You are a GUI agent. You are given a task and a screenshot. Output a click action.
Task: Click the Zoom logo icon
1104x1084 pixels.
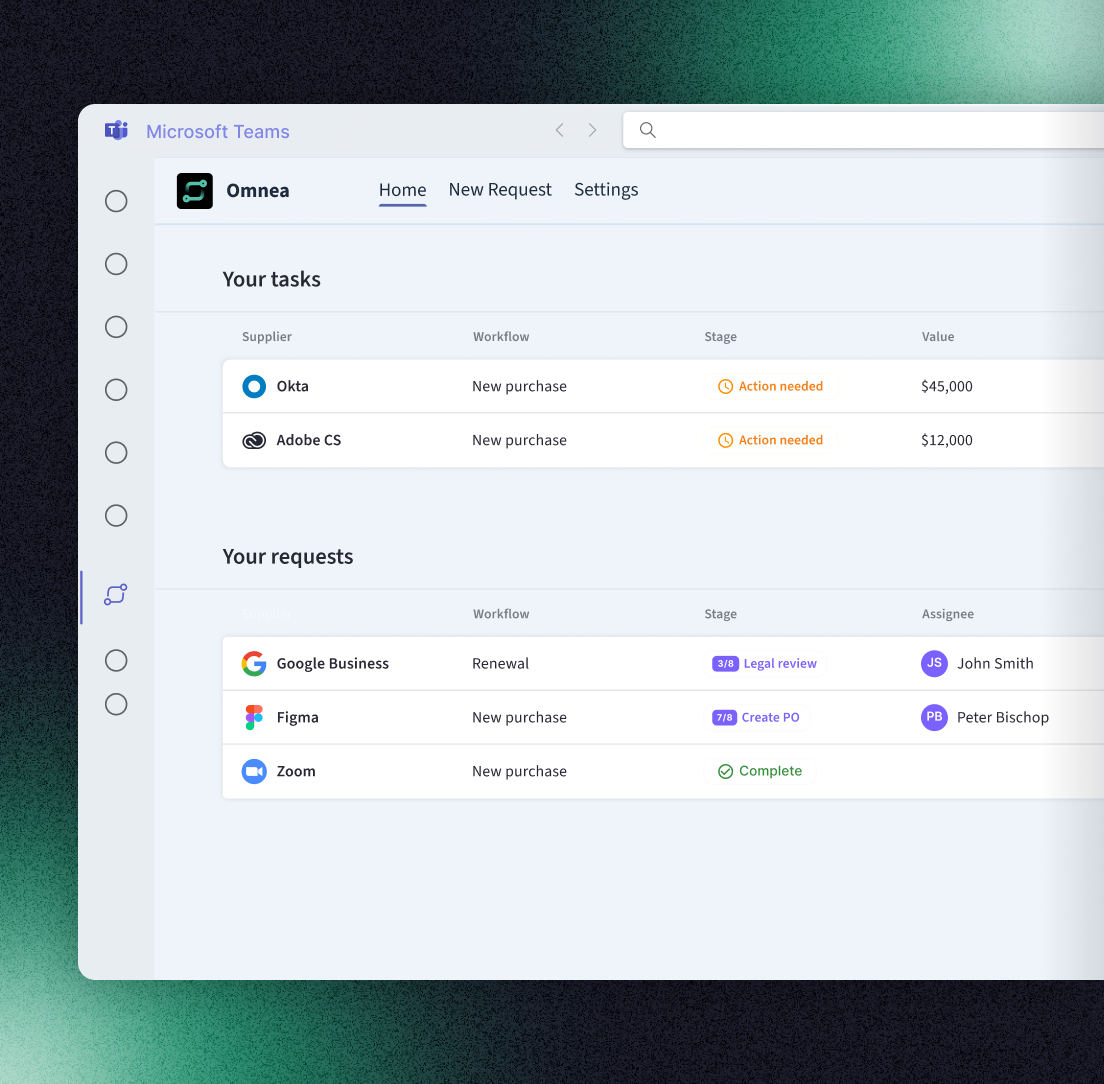(254, 771)
